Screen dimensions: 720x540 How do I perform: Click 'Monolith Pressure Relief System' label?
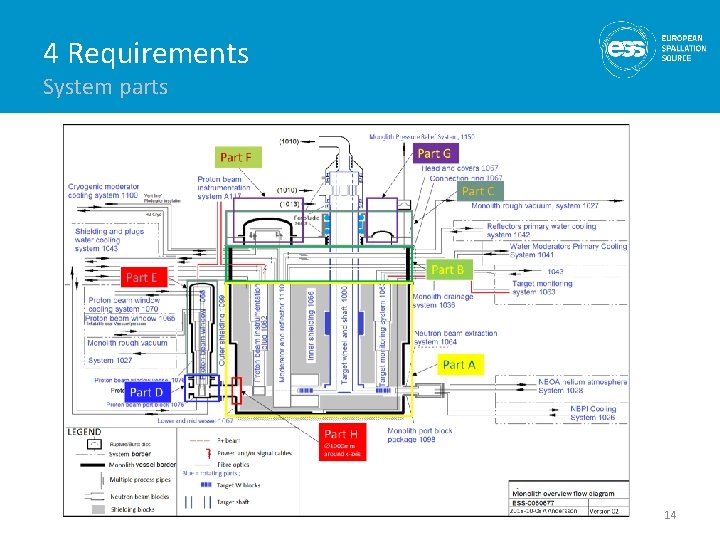422,136
